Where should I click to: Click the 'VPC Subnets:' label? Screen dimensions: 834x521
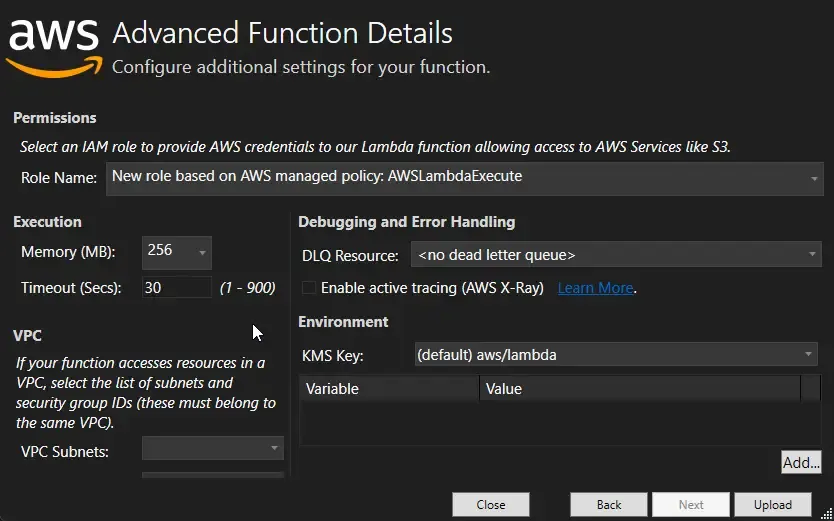pos(65,451)
